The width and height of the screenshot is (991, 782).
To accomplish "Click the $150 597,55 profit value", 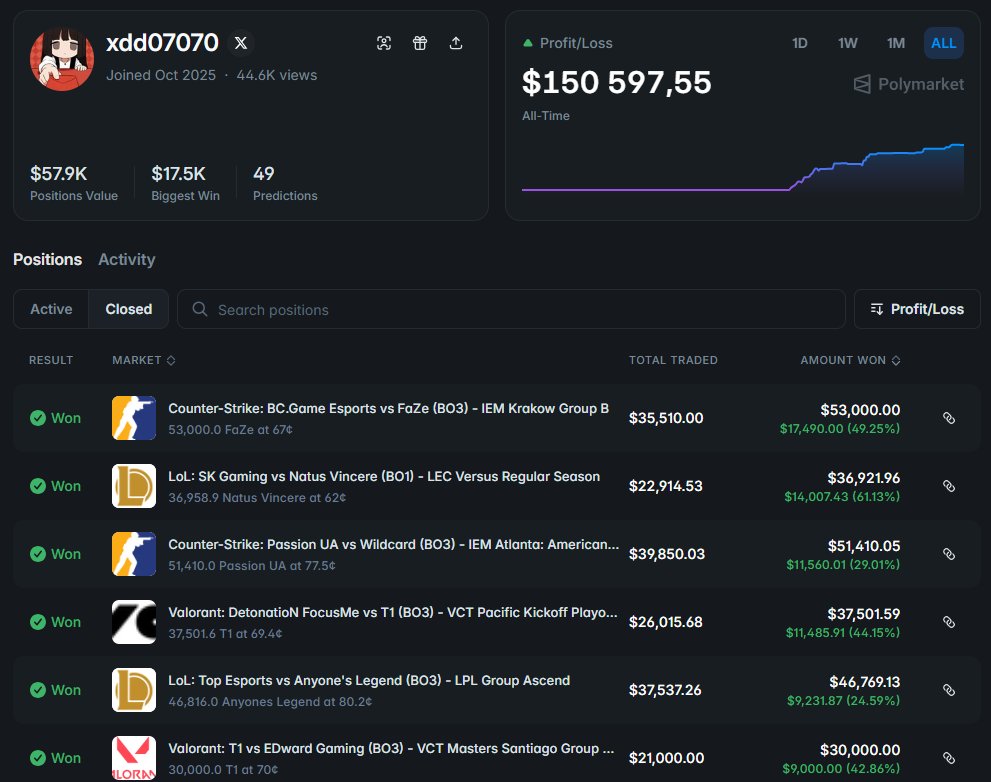I will (x=616, y=82).
